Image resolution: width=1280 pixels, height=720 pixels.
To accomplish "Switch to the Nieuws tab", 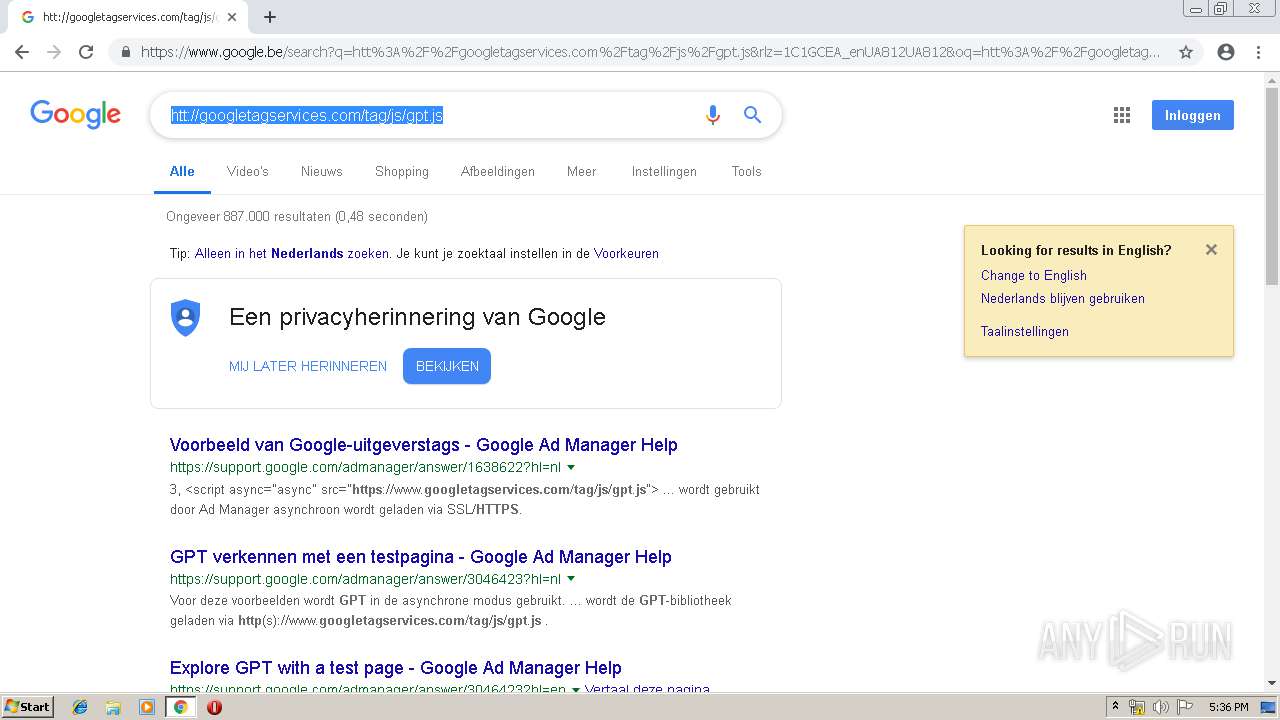I will (x=322, y=171).
